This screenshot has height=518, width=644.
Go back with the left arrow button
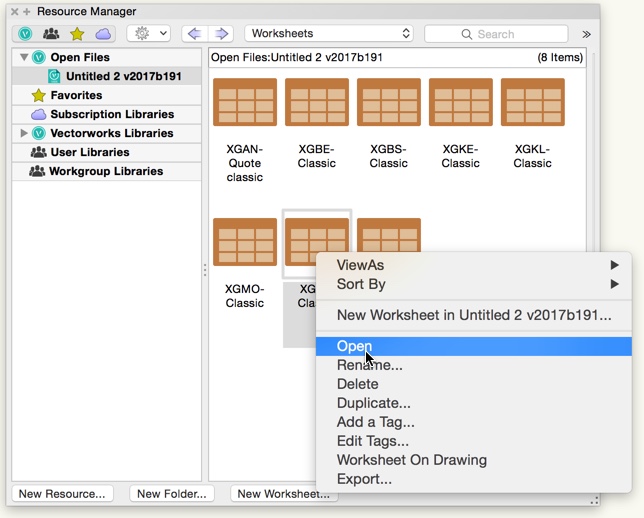click(195, 34)
